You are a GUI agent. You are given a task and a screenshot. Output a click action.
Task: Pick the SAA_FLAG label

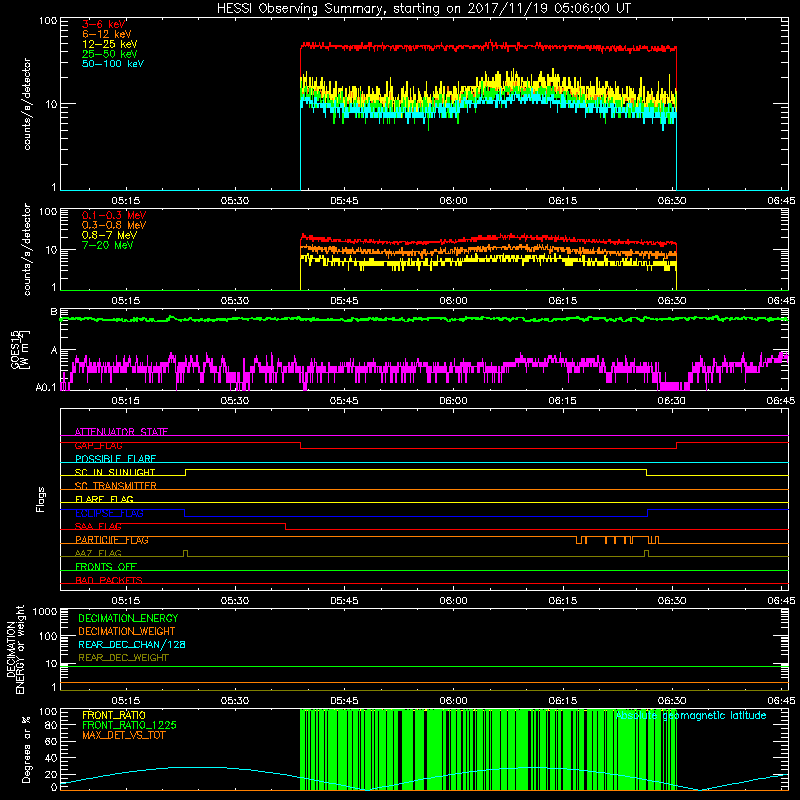click(x=98, y=526)
